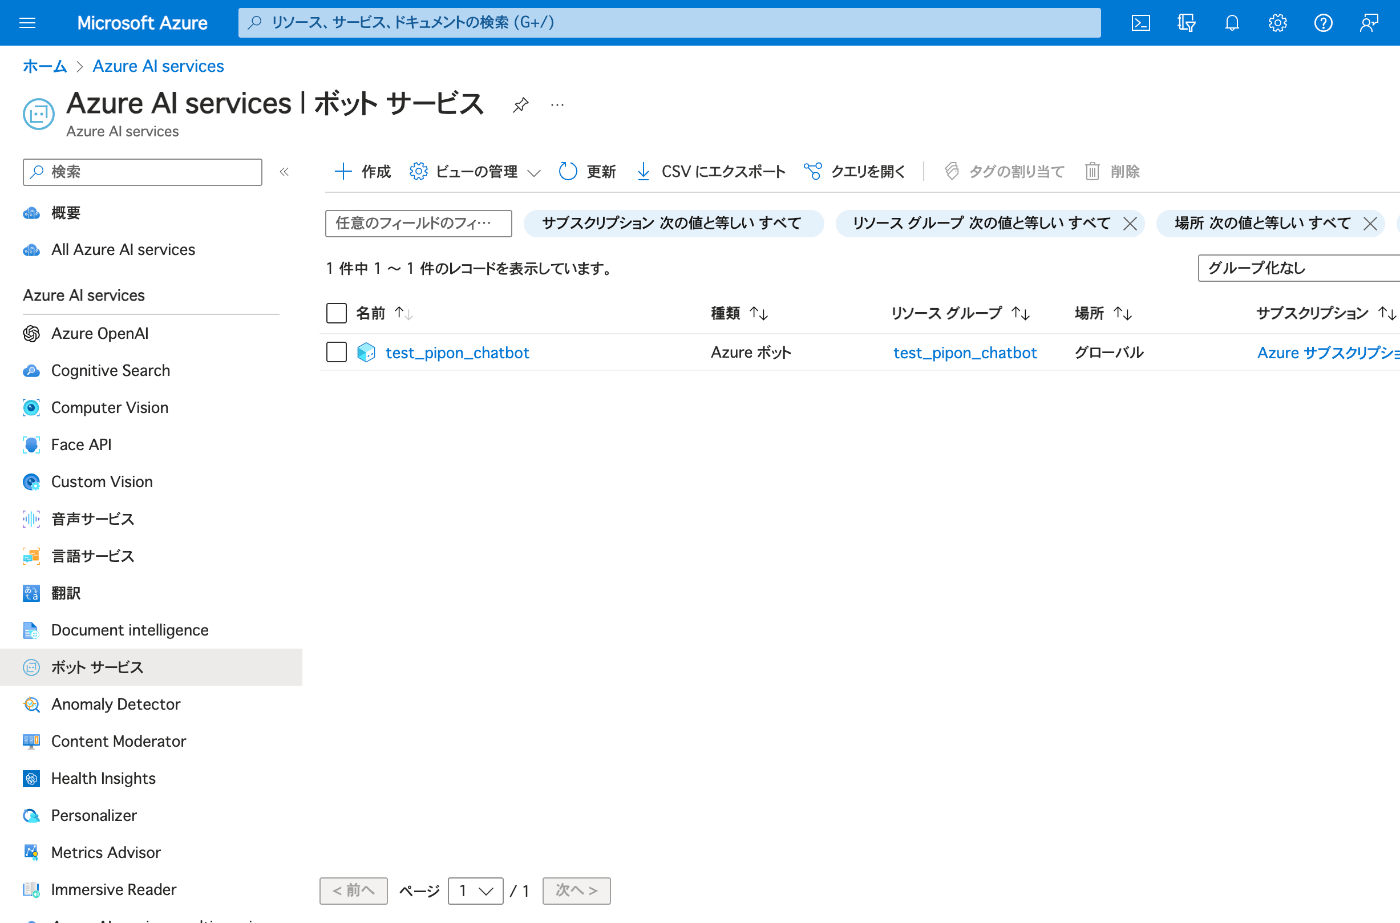Open the サブスクリプション filter pill
Screen dimensions: 1400x923
(x=673, y=223)
